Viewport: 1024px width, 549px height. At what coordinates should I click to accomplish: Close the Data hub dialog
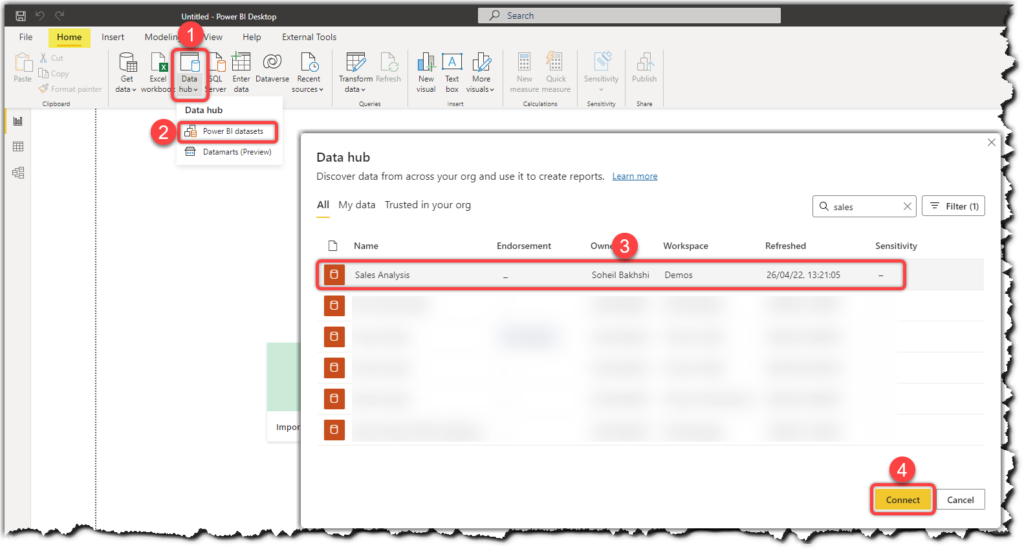(x=991, y=142)
